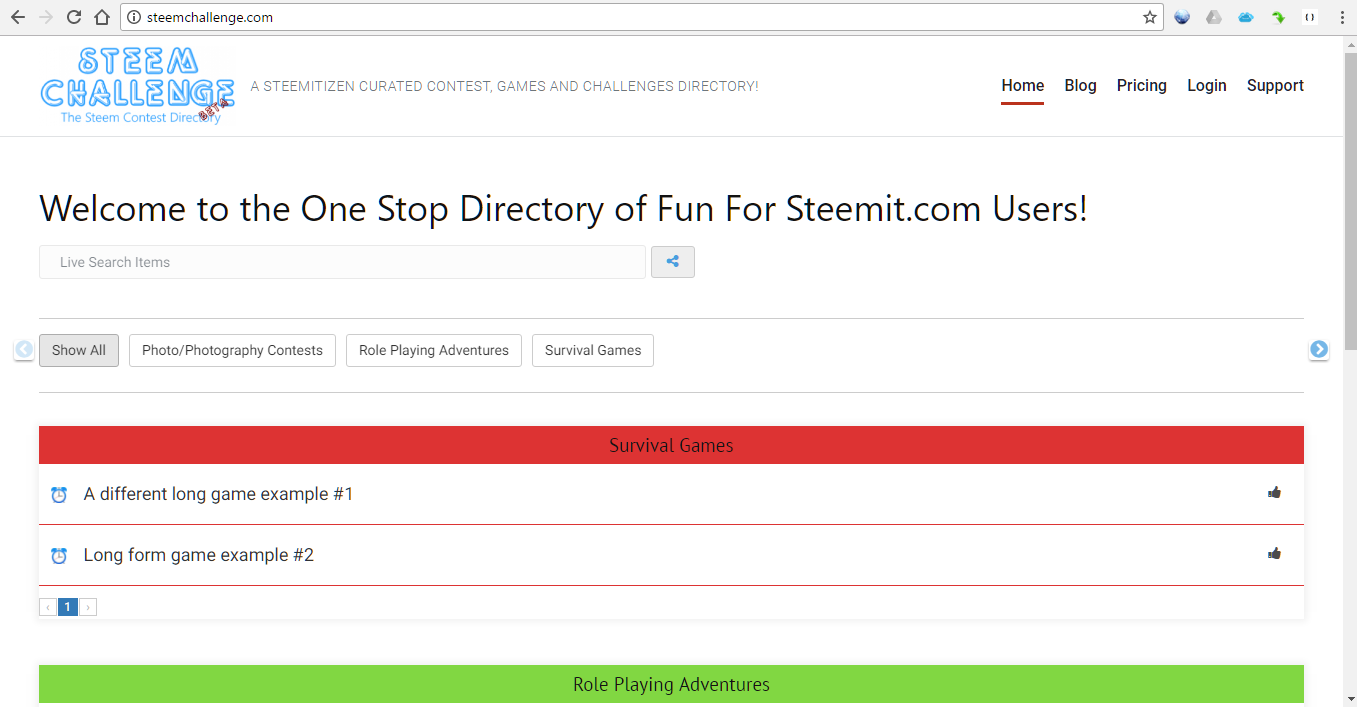Screen dimensions: 1357x707
Task: Go to previous page in pagination
Action: 48,607
